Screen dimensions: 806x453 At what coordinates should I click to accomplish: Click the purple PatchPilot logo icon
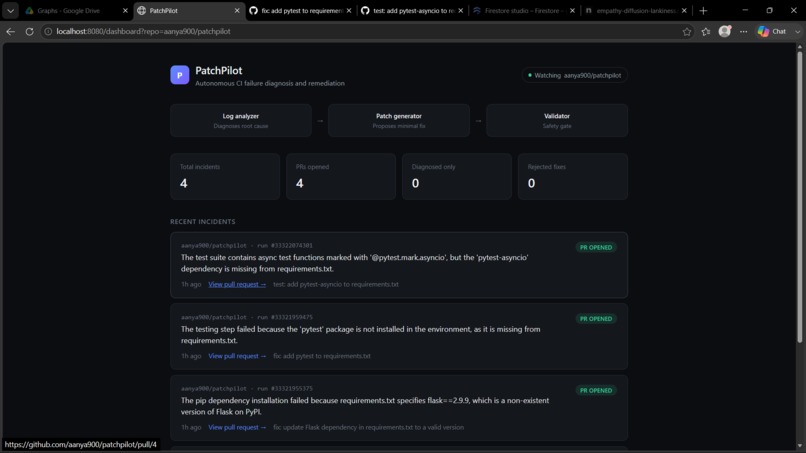[x=179, y=75]
